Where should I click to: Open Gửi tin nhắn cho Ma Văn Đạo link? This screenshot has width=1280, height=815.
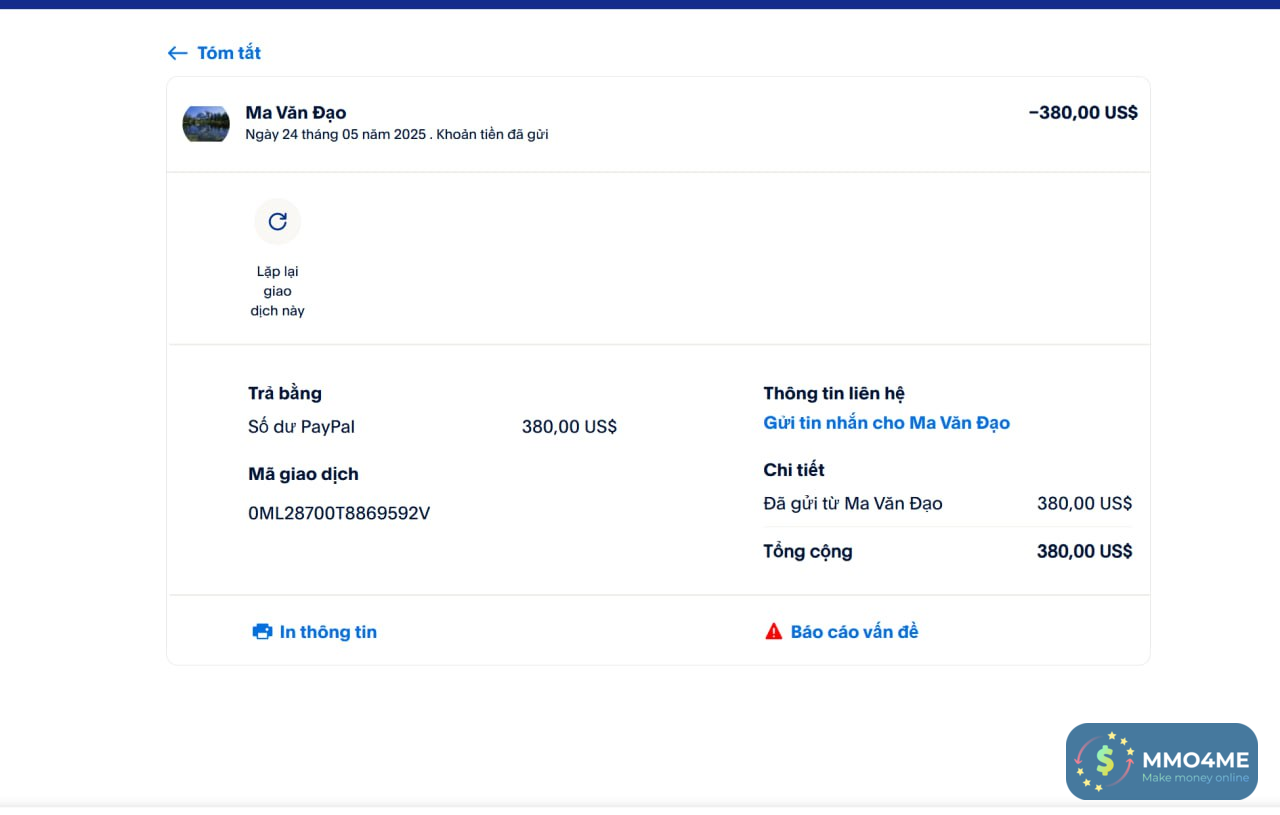tap(886, 423)
